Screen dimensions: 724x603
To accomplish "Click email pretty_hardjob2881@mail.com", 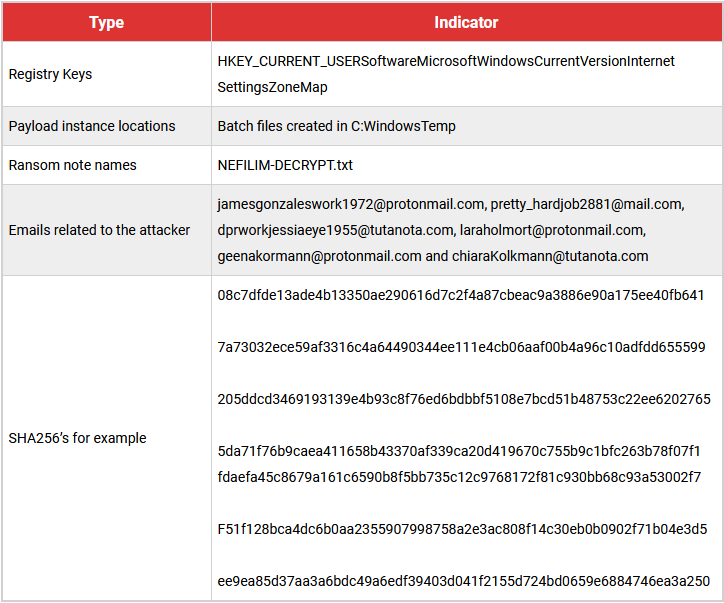I will [587, 204].
